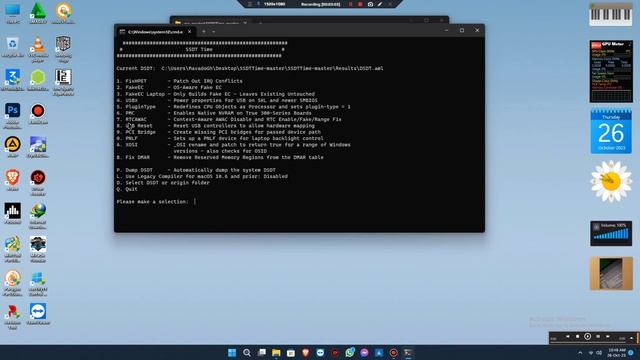Image resolution: width=640 pixels, height=360 pixels.
Task: Open Task View from the taskbar
Action: tap(262, 353)
